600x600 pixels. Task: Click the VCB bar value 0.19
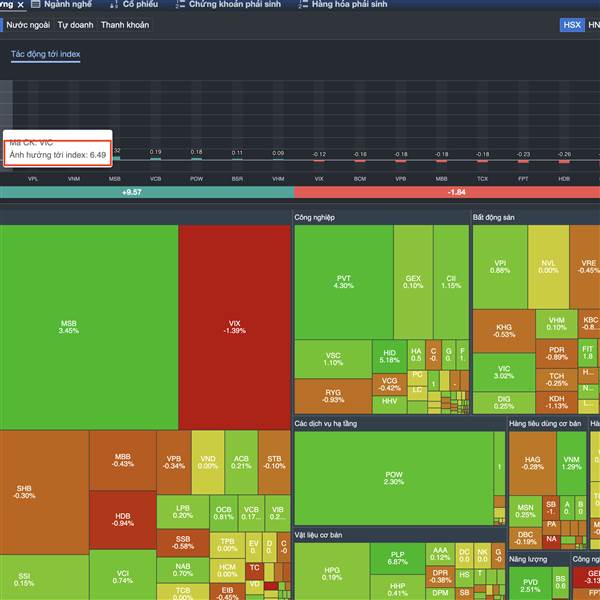(155, 152)
